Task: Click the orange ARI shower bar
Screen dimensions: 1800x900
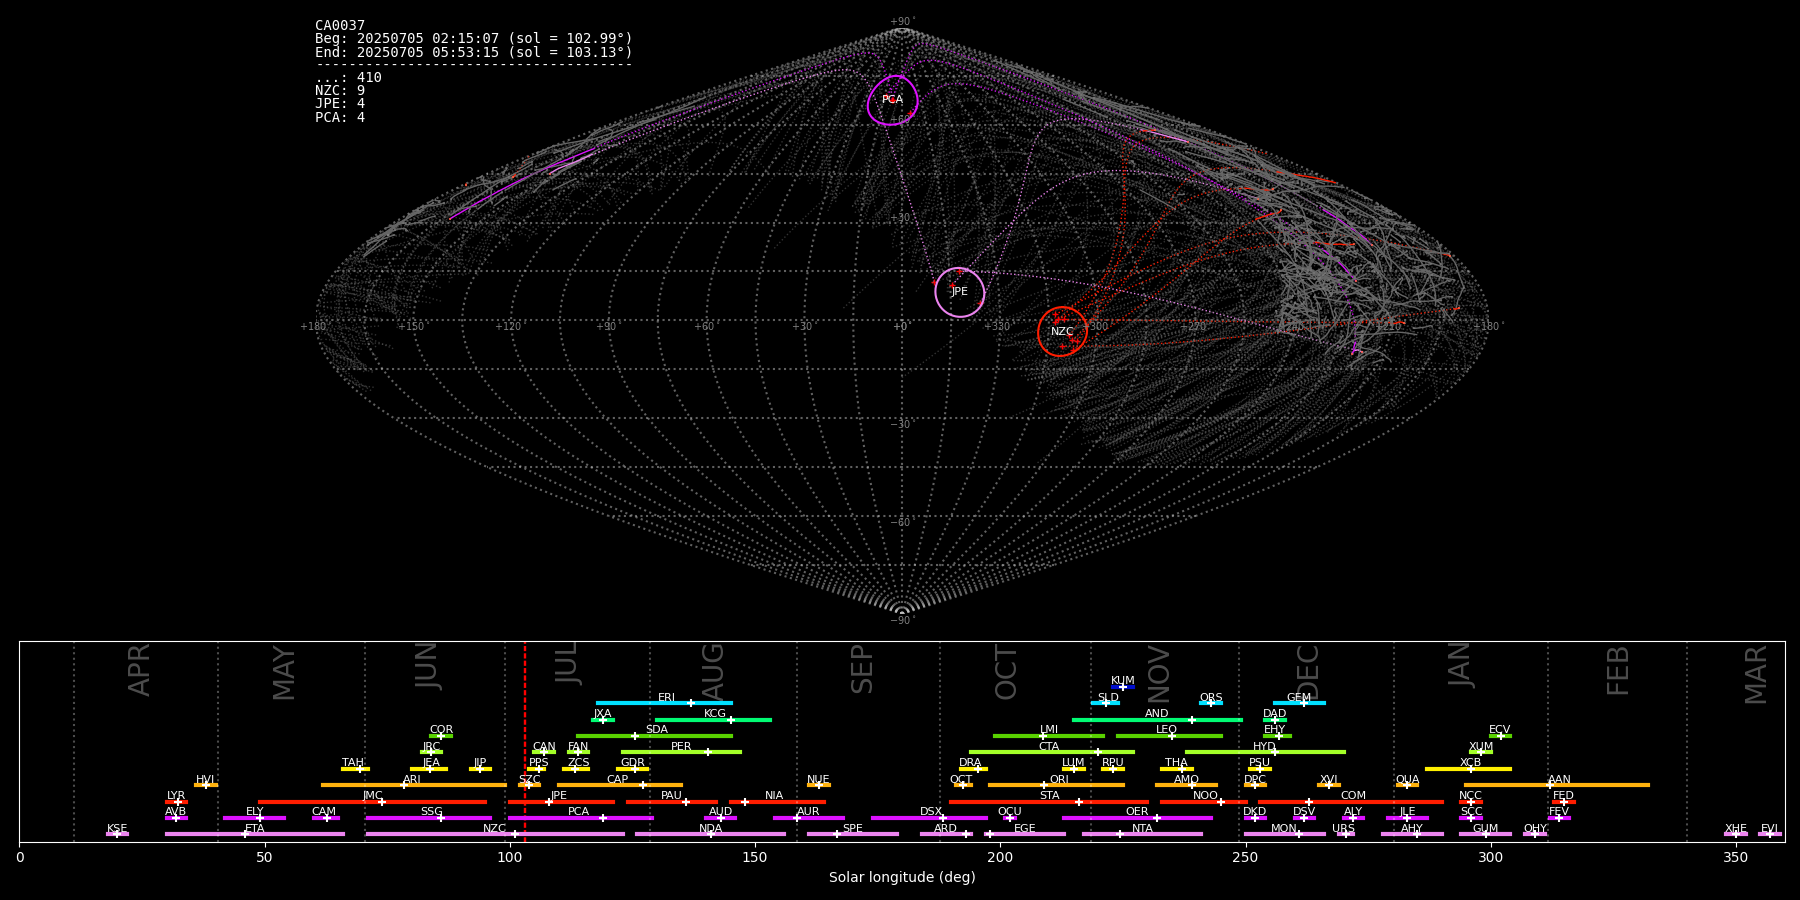Action: [414, 785]
